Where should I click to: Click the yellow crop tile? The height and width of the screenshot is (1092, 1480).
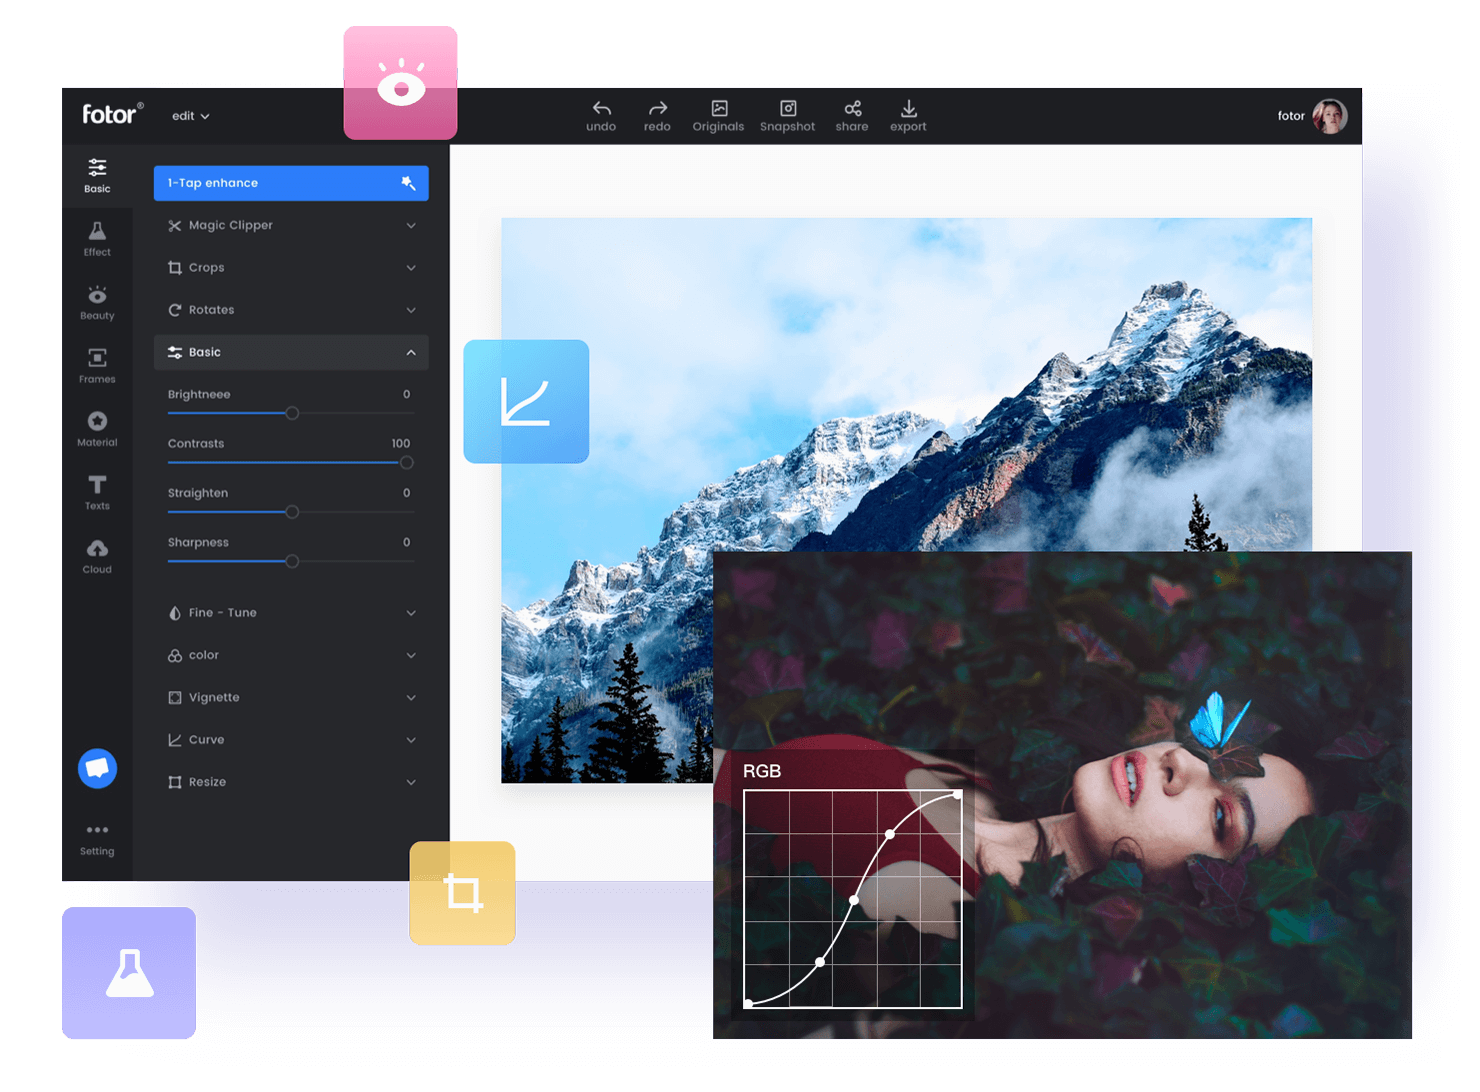(x=462, y=893)
